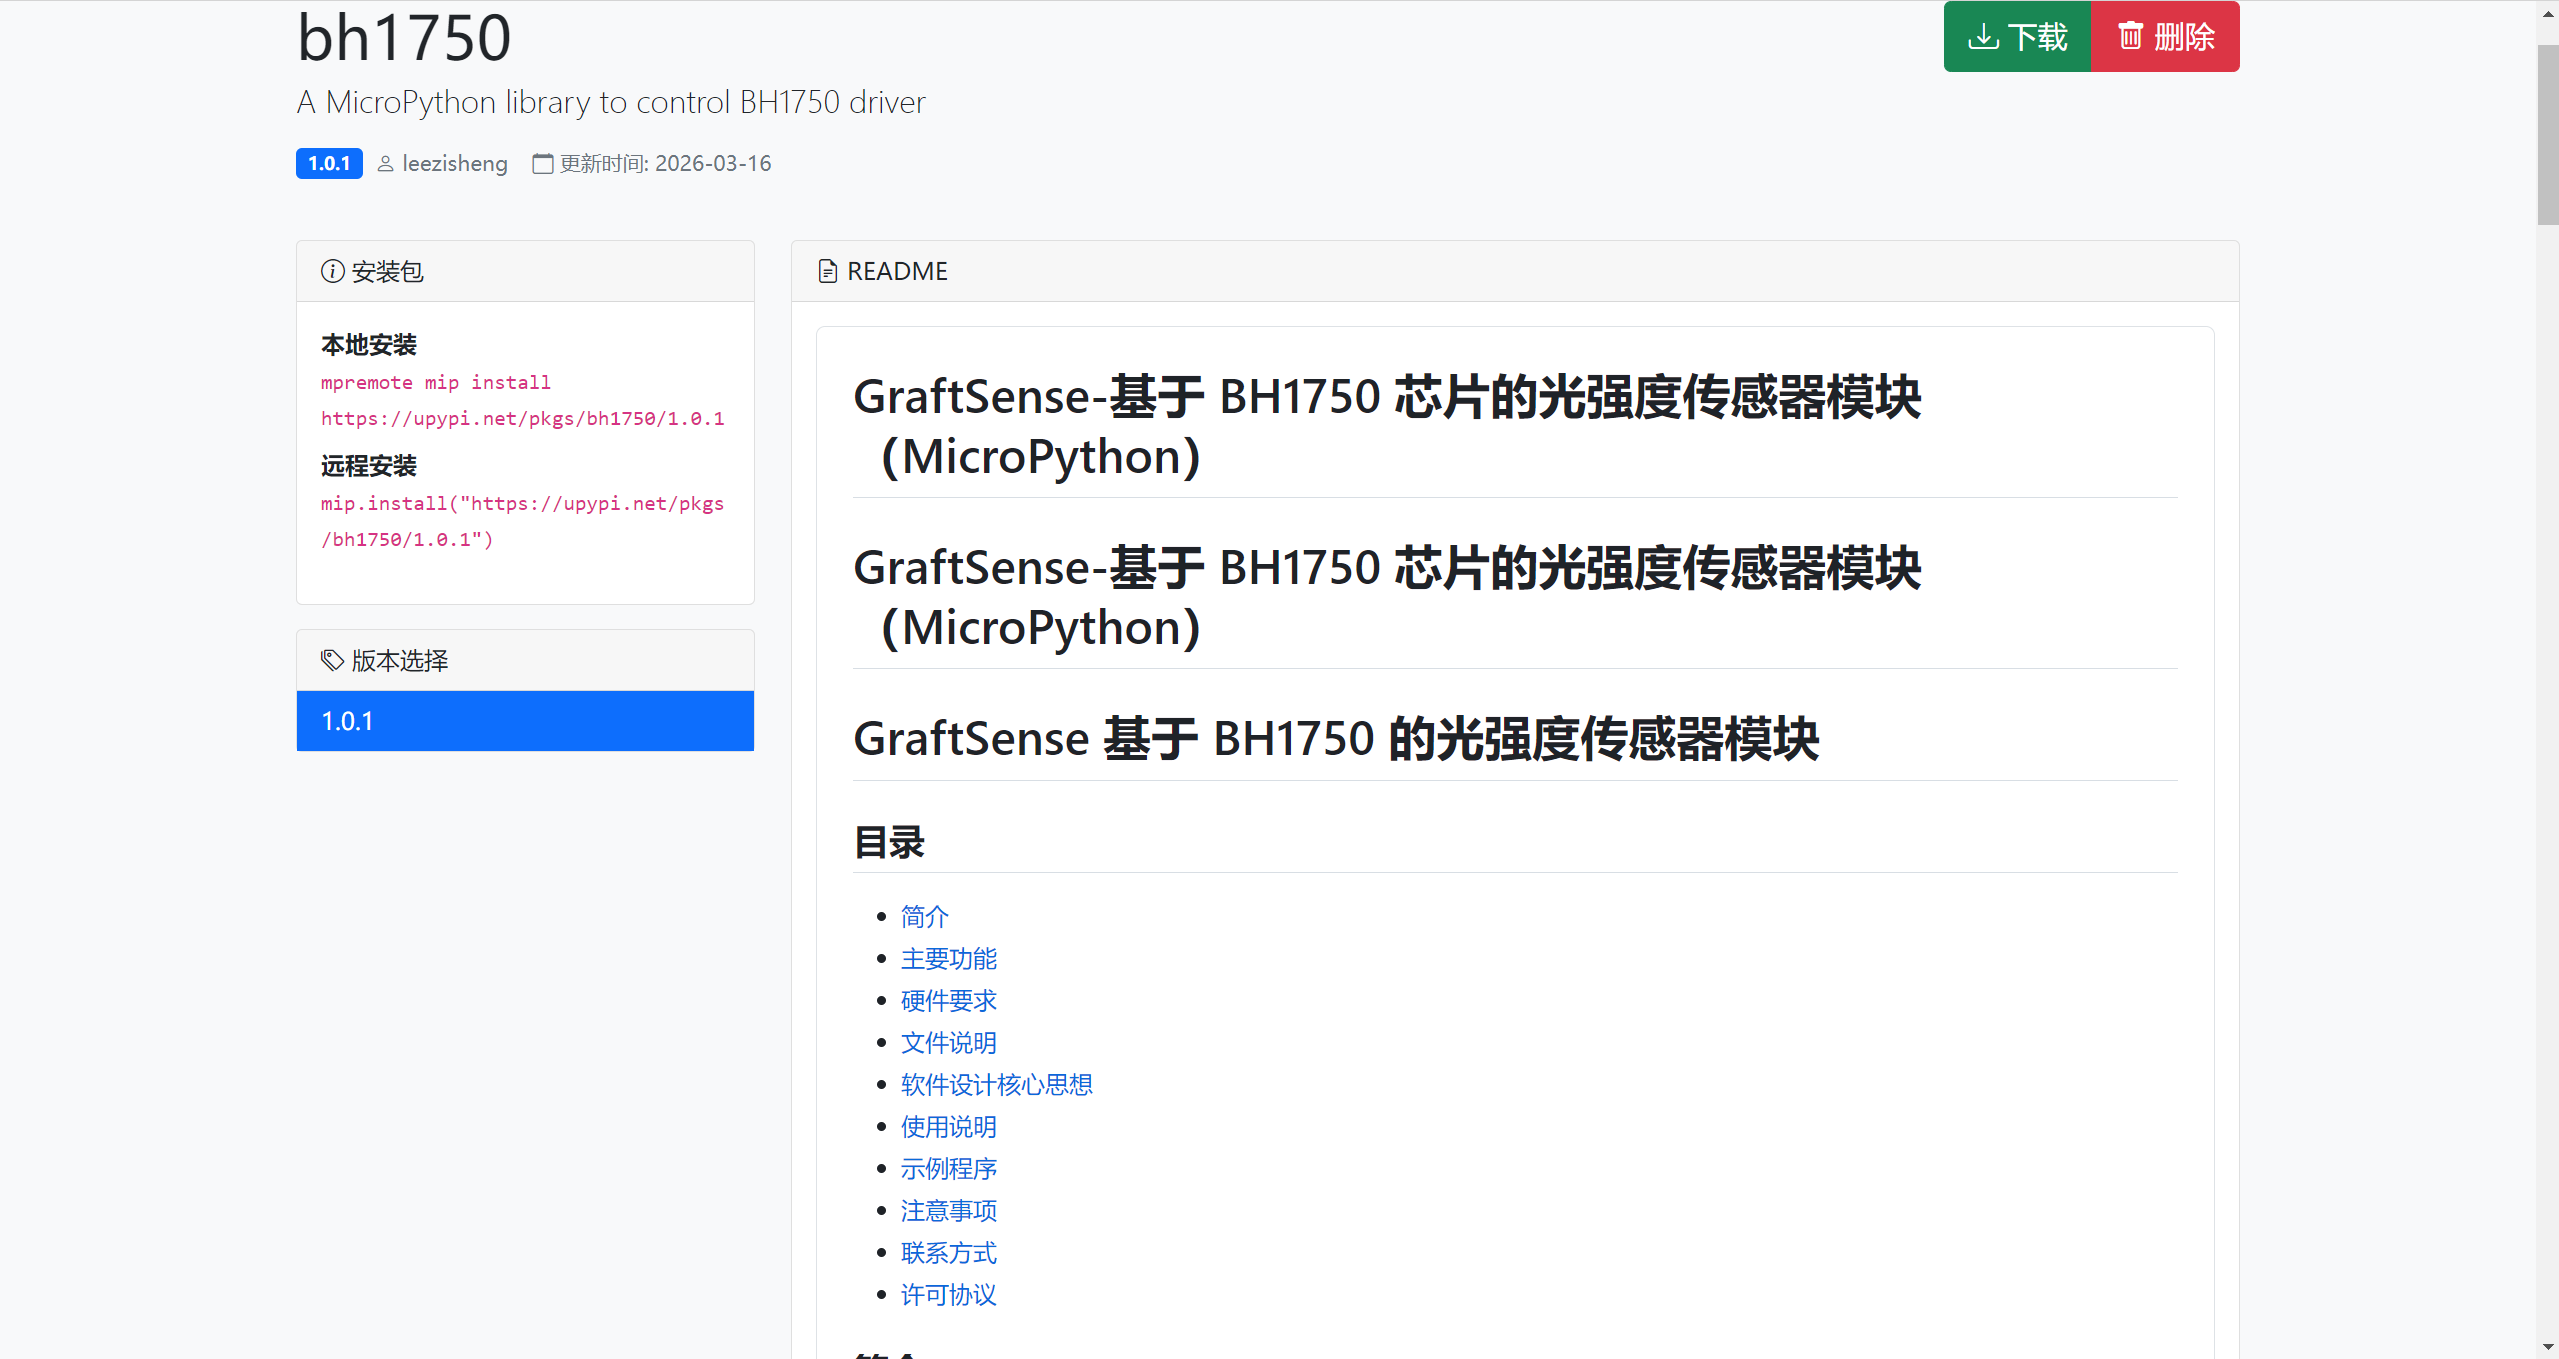Click the 目录 heading in README

coord(889,842)
